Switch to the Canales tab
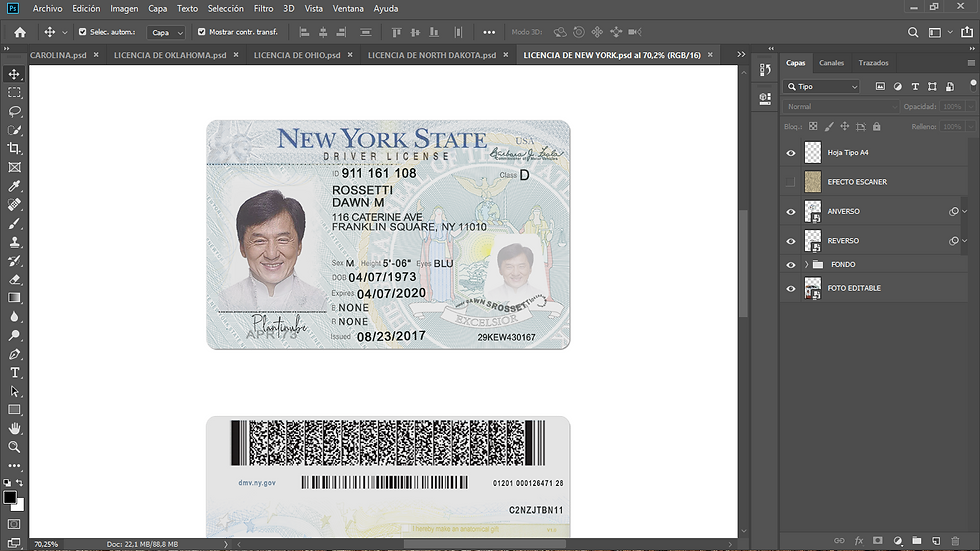The height and width of the screenshot is (551, 980). [831, 63]
